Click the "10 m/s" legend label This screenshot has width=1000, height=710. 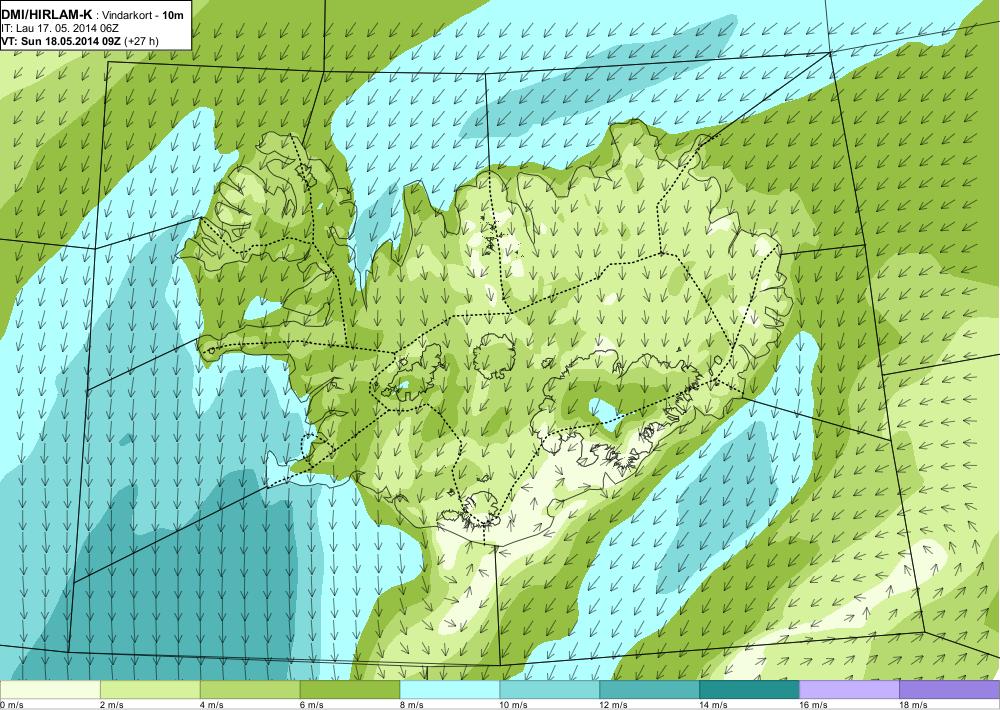[x=513, y=705]
